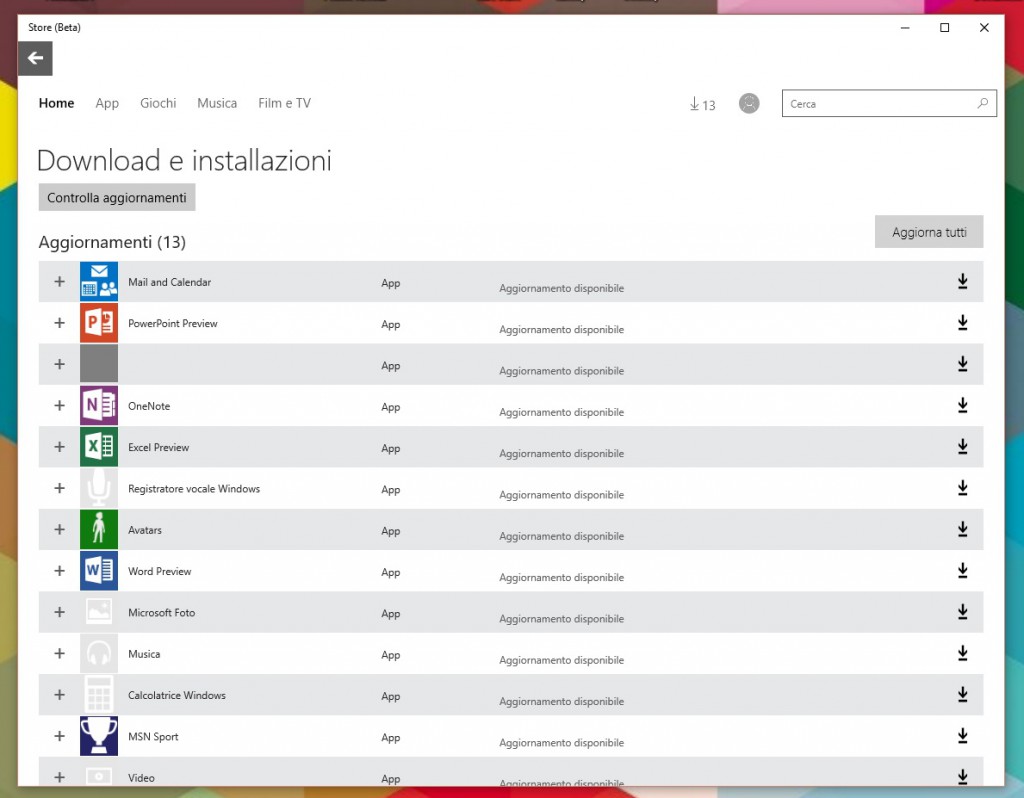Click the PowerPoint Preview app icon
Screen dimensions: 1024x798
[99, 323]
